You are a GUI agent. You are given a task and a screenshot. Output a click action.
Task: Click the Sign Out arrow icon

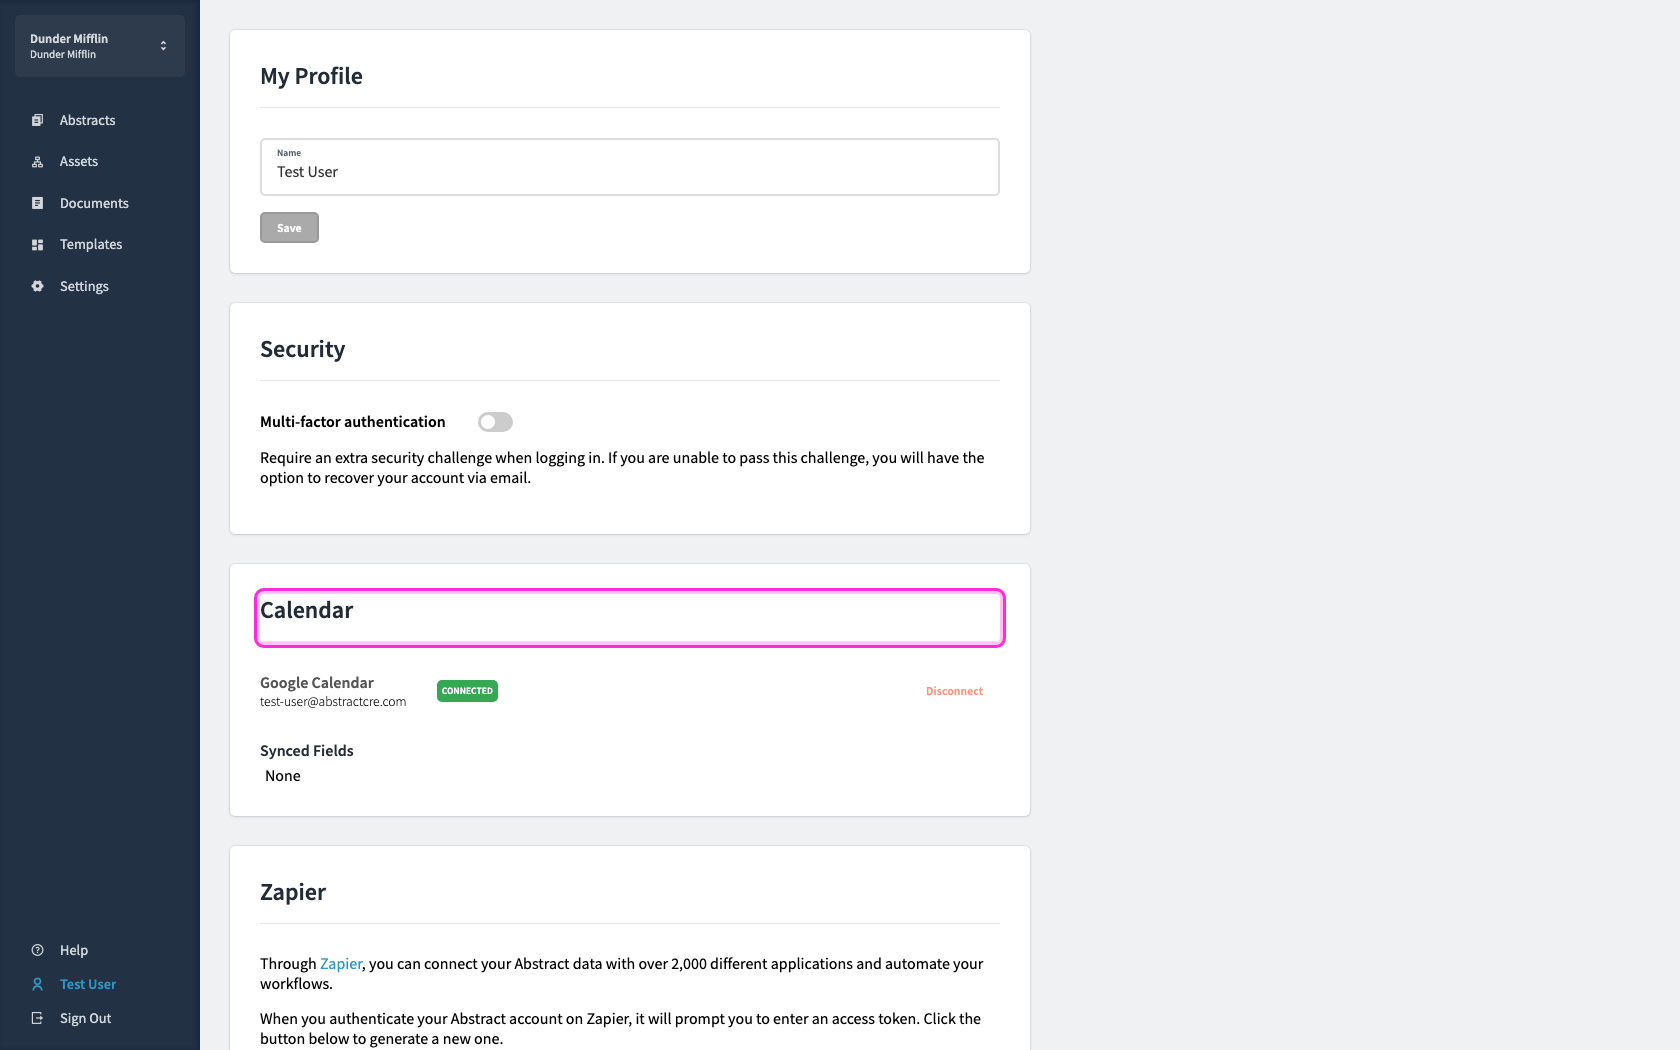[x=37, y=1018]
